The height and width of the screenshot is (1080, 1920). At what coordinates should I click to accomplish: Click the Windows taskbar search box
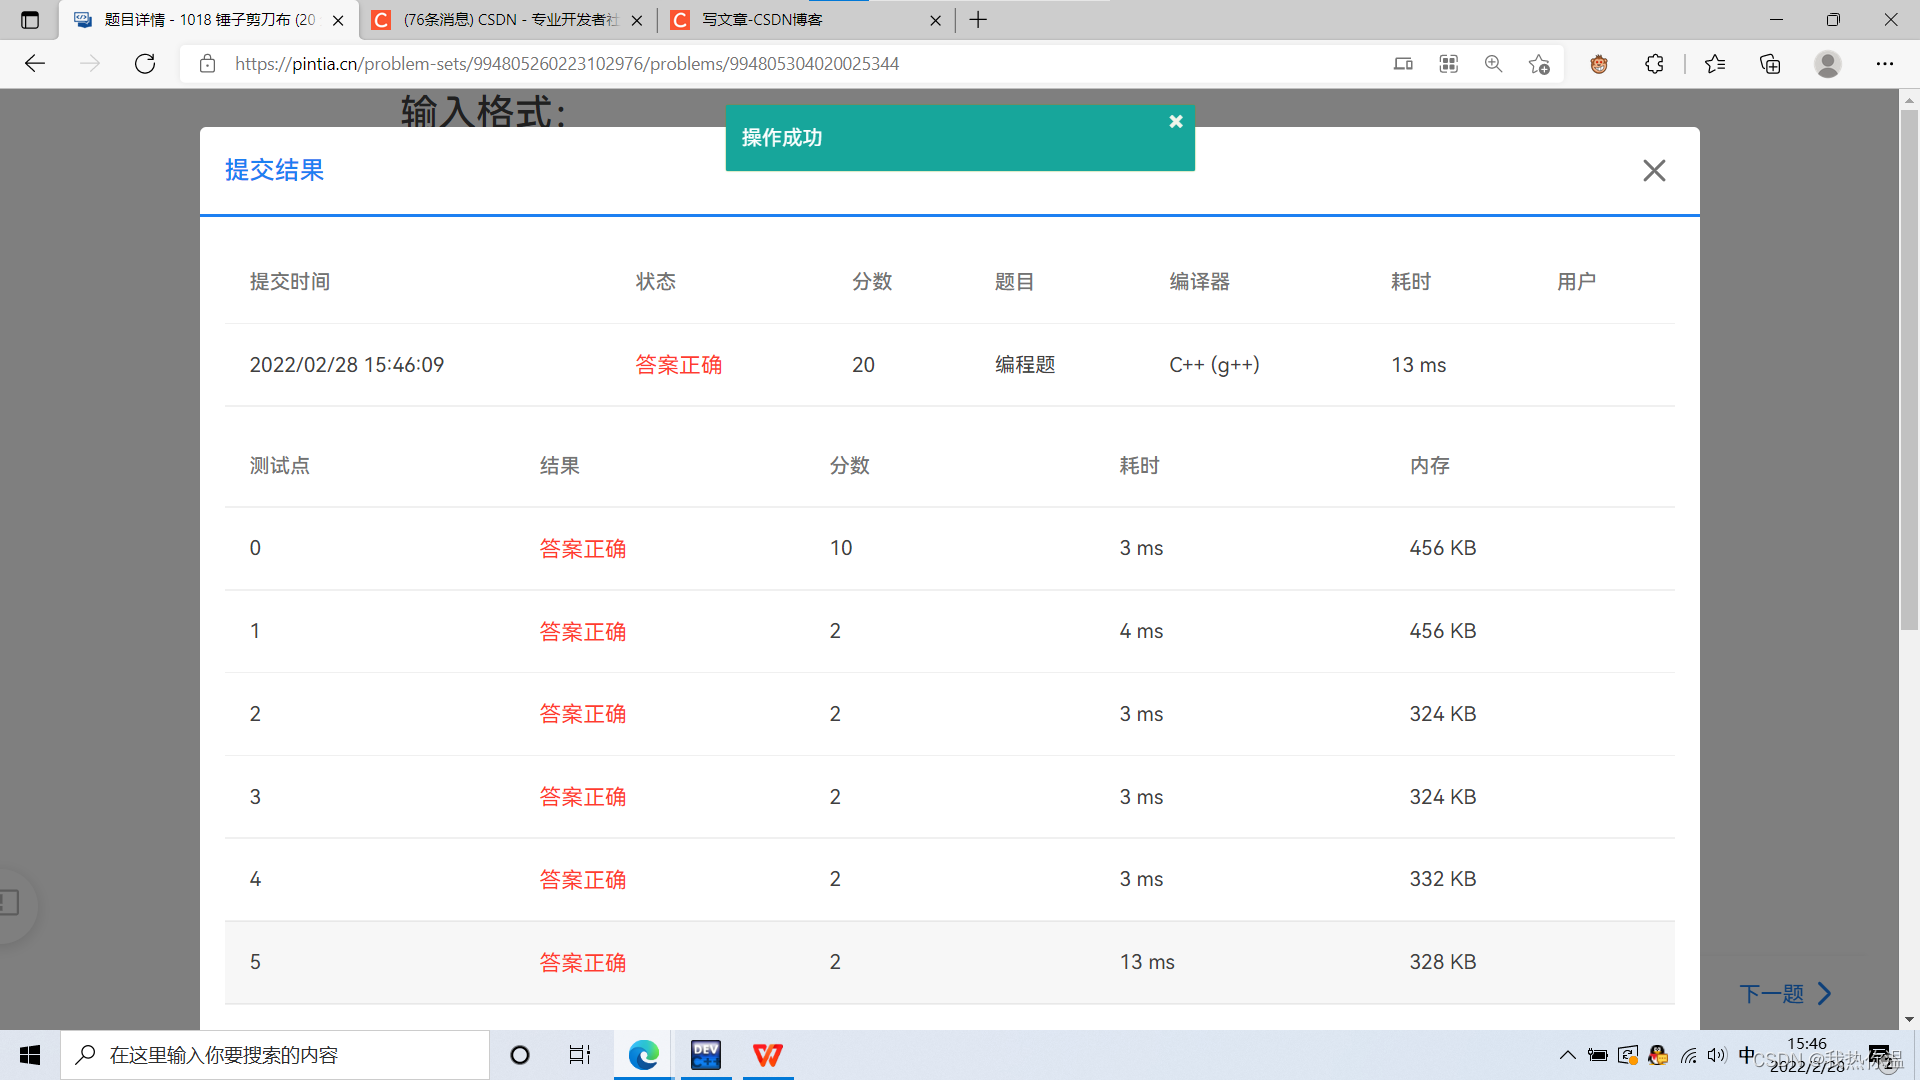point(275,1054)
